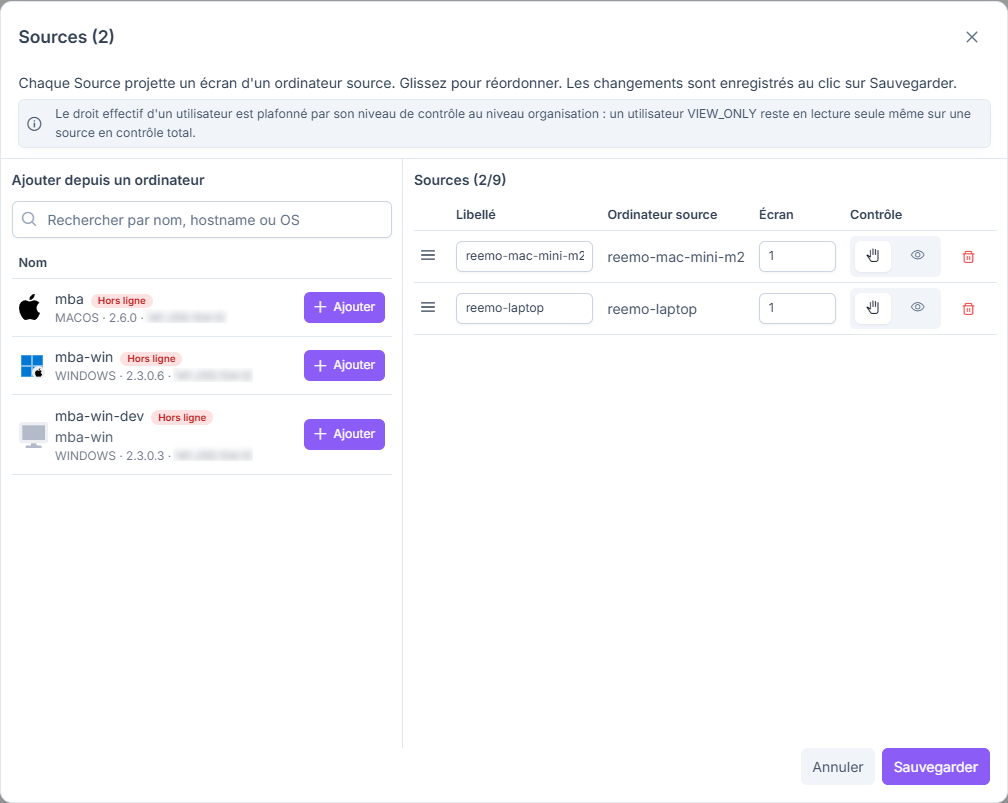This screenshot has width=1008, height=803.
Task: Add the mba-win-dev computer as a source
Action: (345, 434)
